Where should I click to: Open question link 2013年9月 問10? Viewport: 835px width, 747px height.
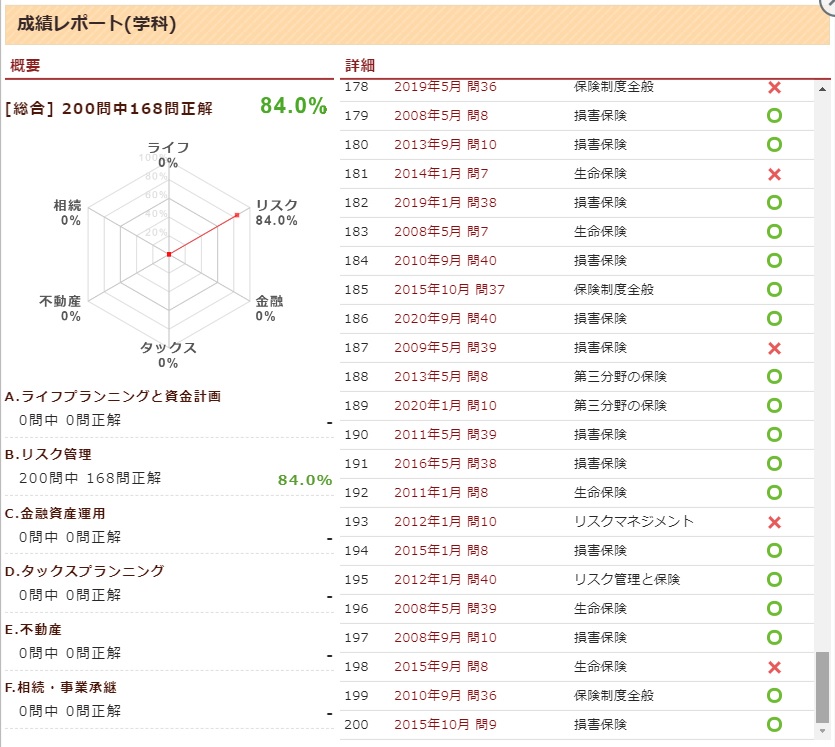(x=445, y=145)
